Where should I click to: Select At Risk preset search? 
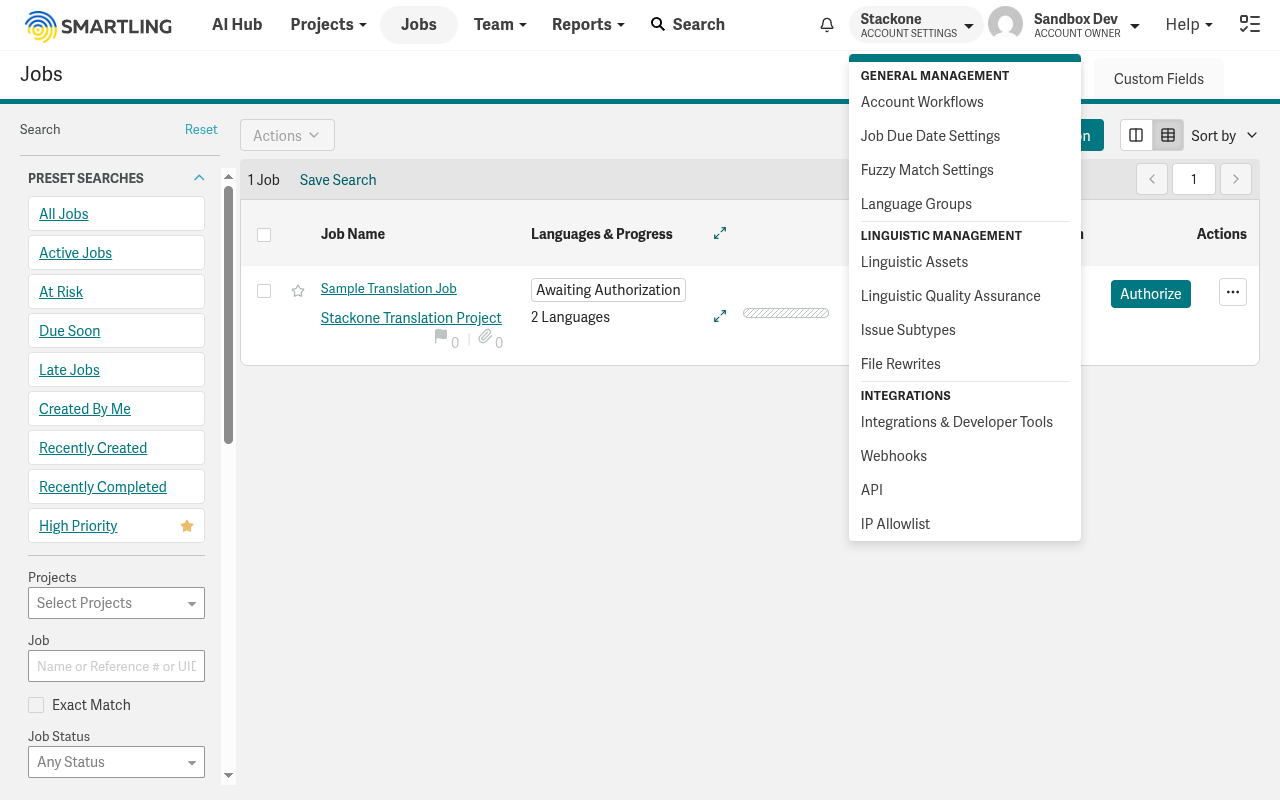(116, 292)
